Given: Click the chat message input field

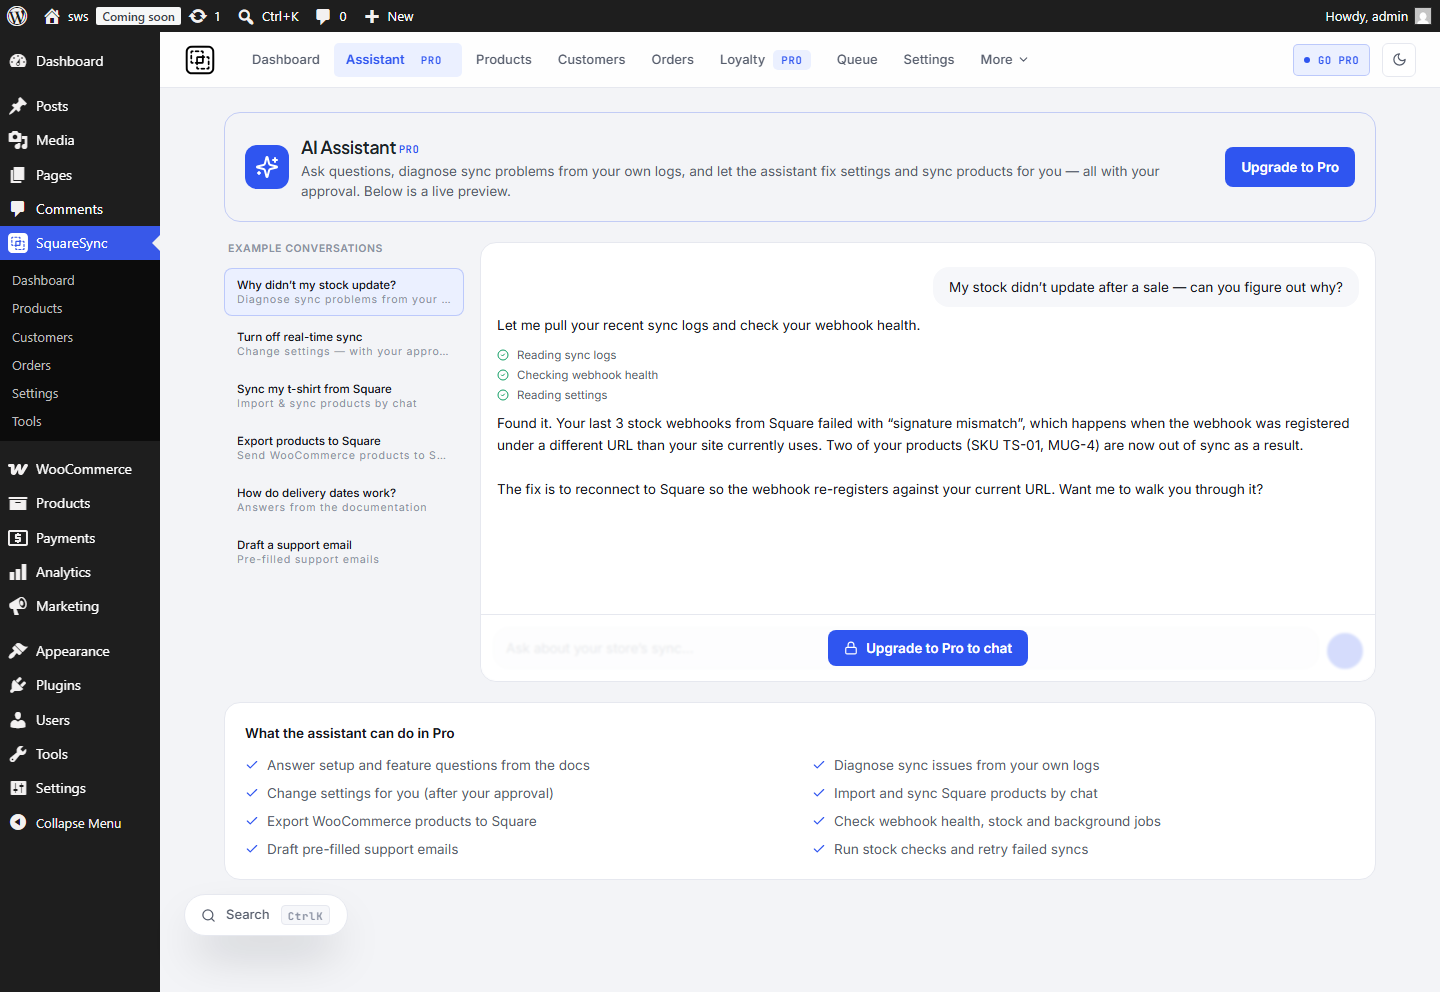Looking at the screenshot, I should point(908,648).
